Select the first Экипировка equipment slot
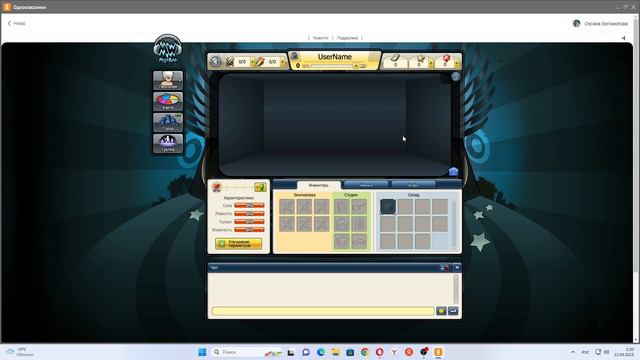Screen dimensions: 640x360 [287, 207]
